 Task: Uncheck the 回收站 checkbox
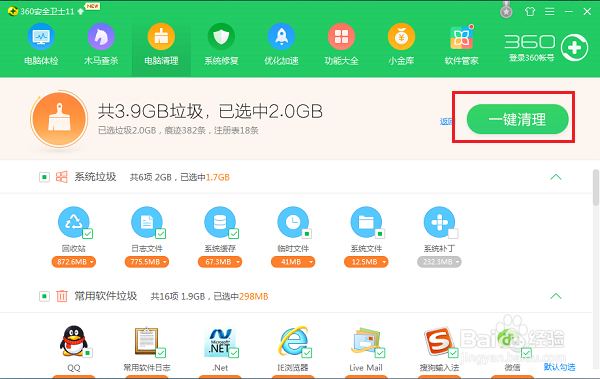pyautogui.click(x=88, y=234)
